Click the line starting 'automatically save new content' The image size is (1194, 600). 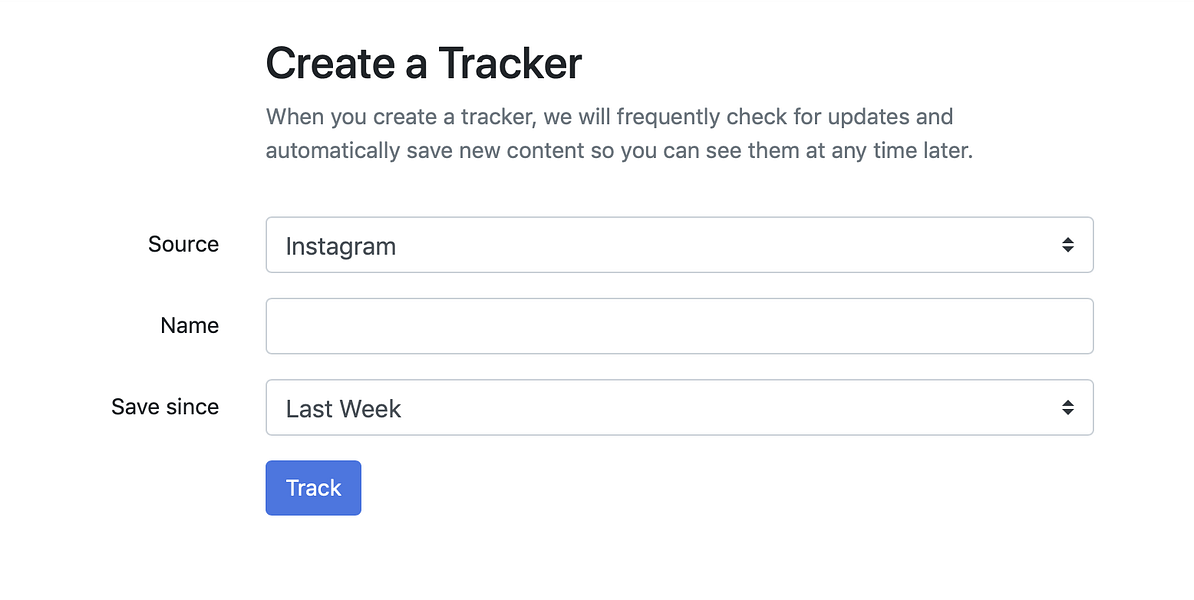(x=618, y=152)
